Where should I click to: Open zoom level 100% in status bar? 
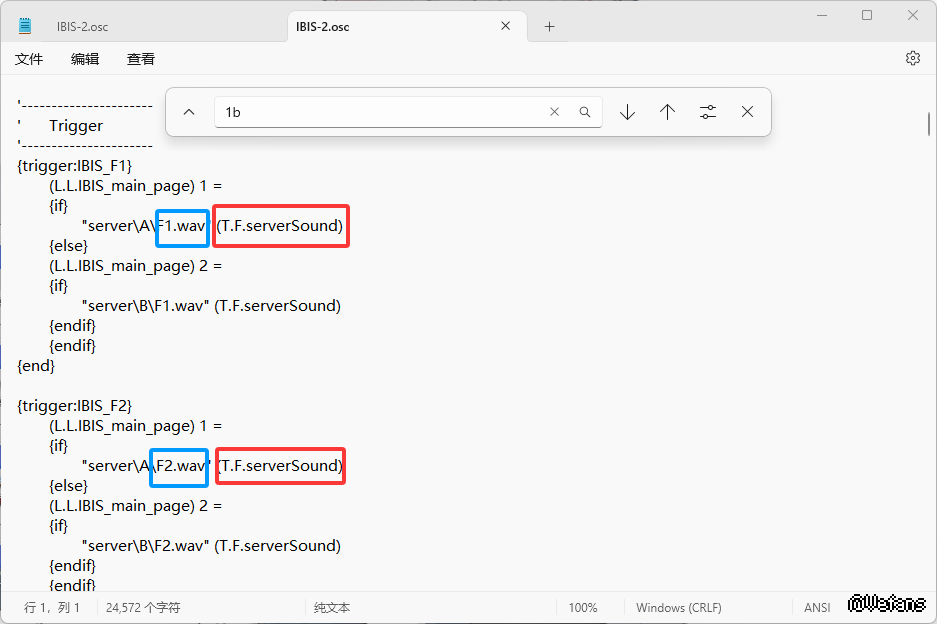click(x=583, y=607)
